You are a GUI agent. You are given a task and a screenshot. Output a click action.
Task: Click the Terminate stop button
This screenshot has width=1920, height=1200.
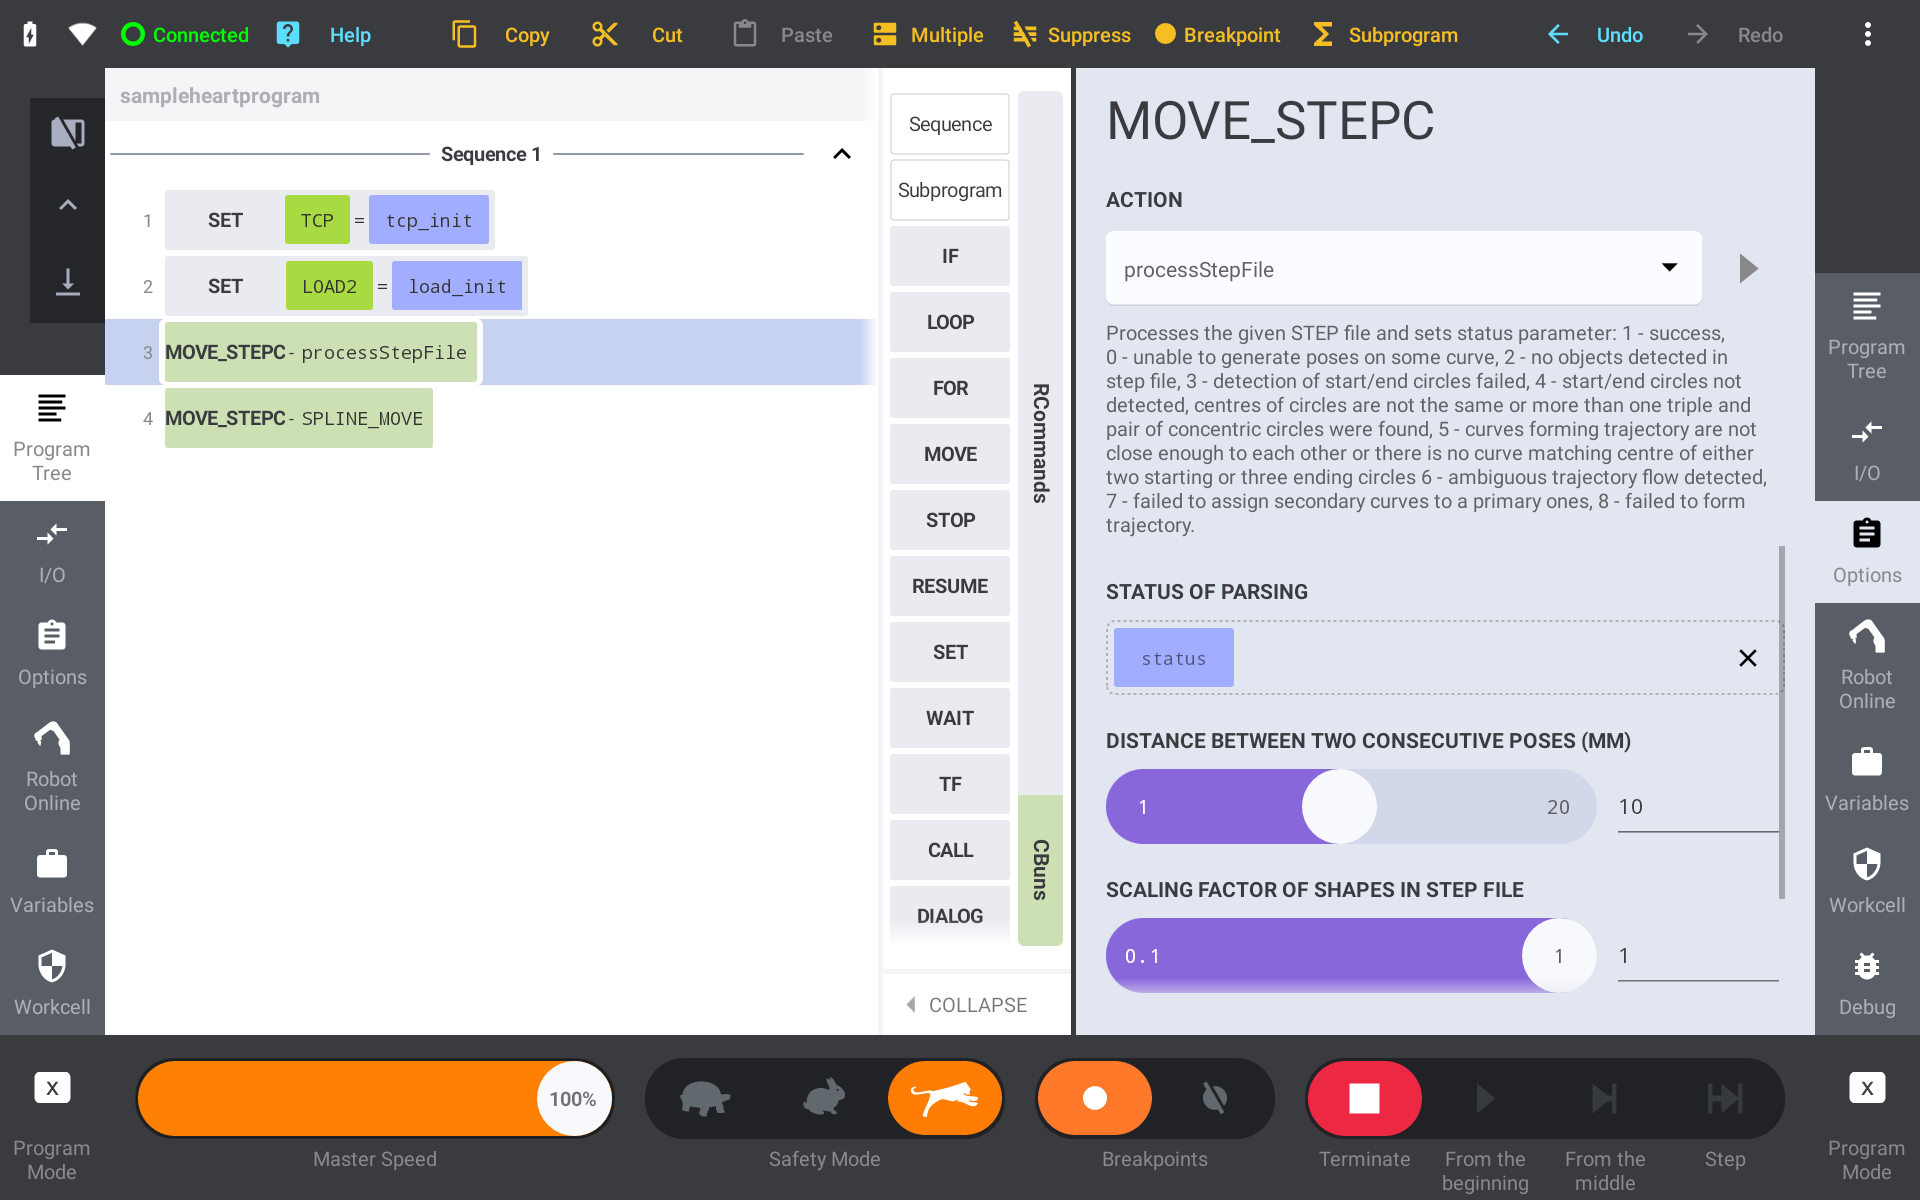click(1364, 1098)
